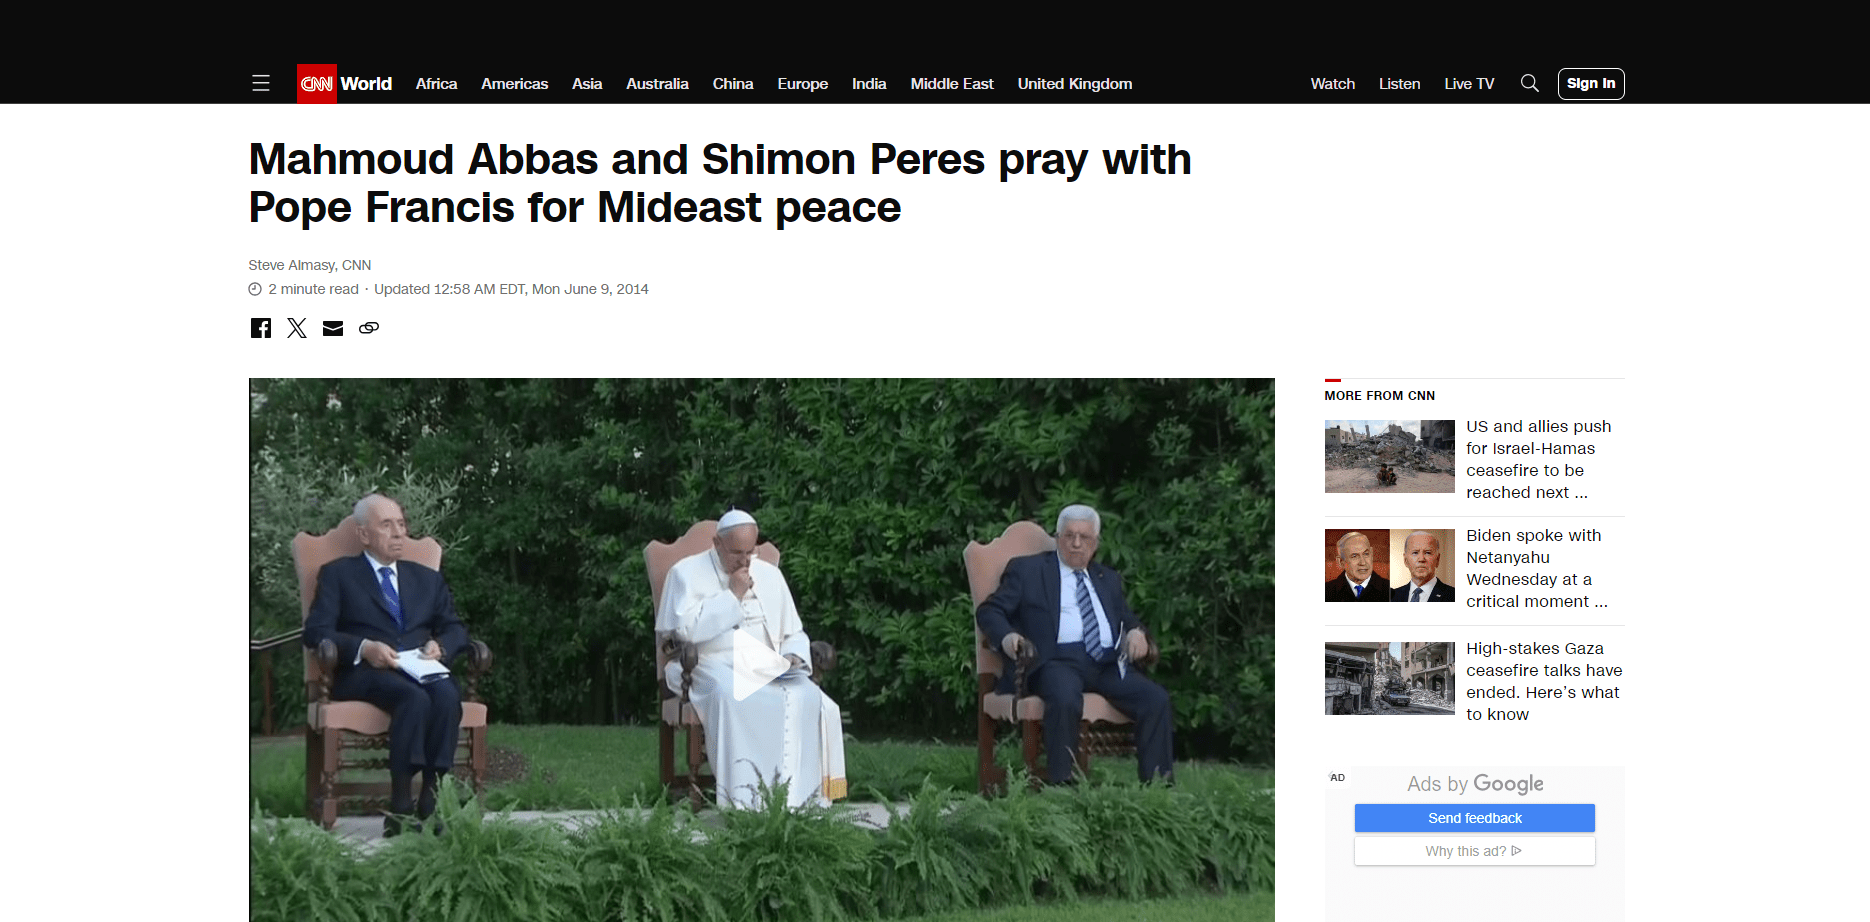Share article on X
1870x922 pixels.
[x=297, y=328]
